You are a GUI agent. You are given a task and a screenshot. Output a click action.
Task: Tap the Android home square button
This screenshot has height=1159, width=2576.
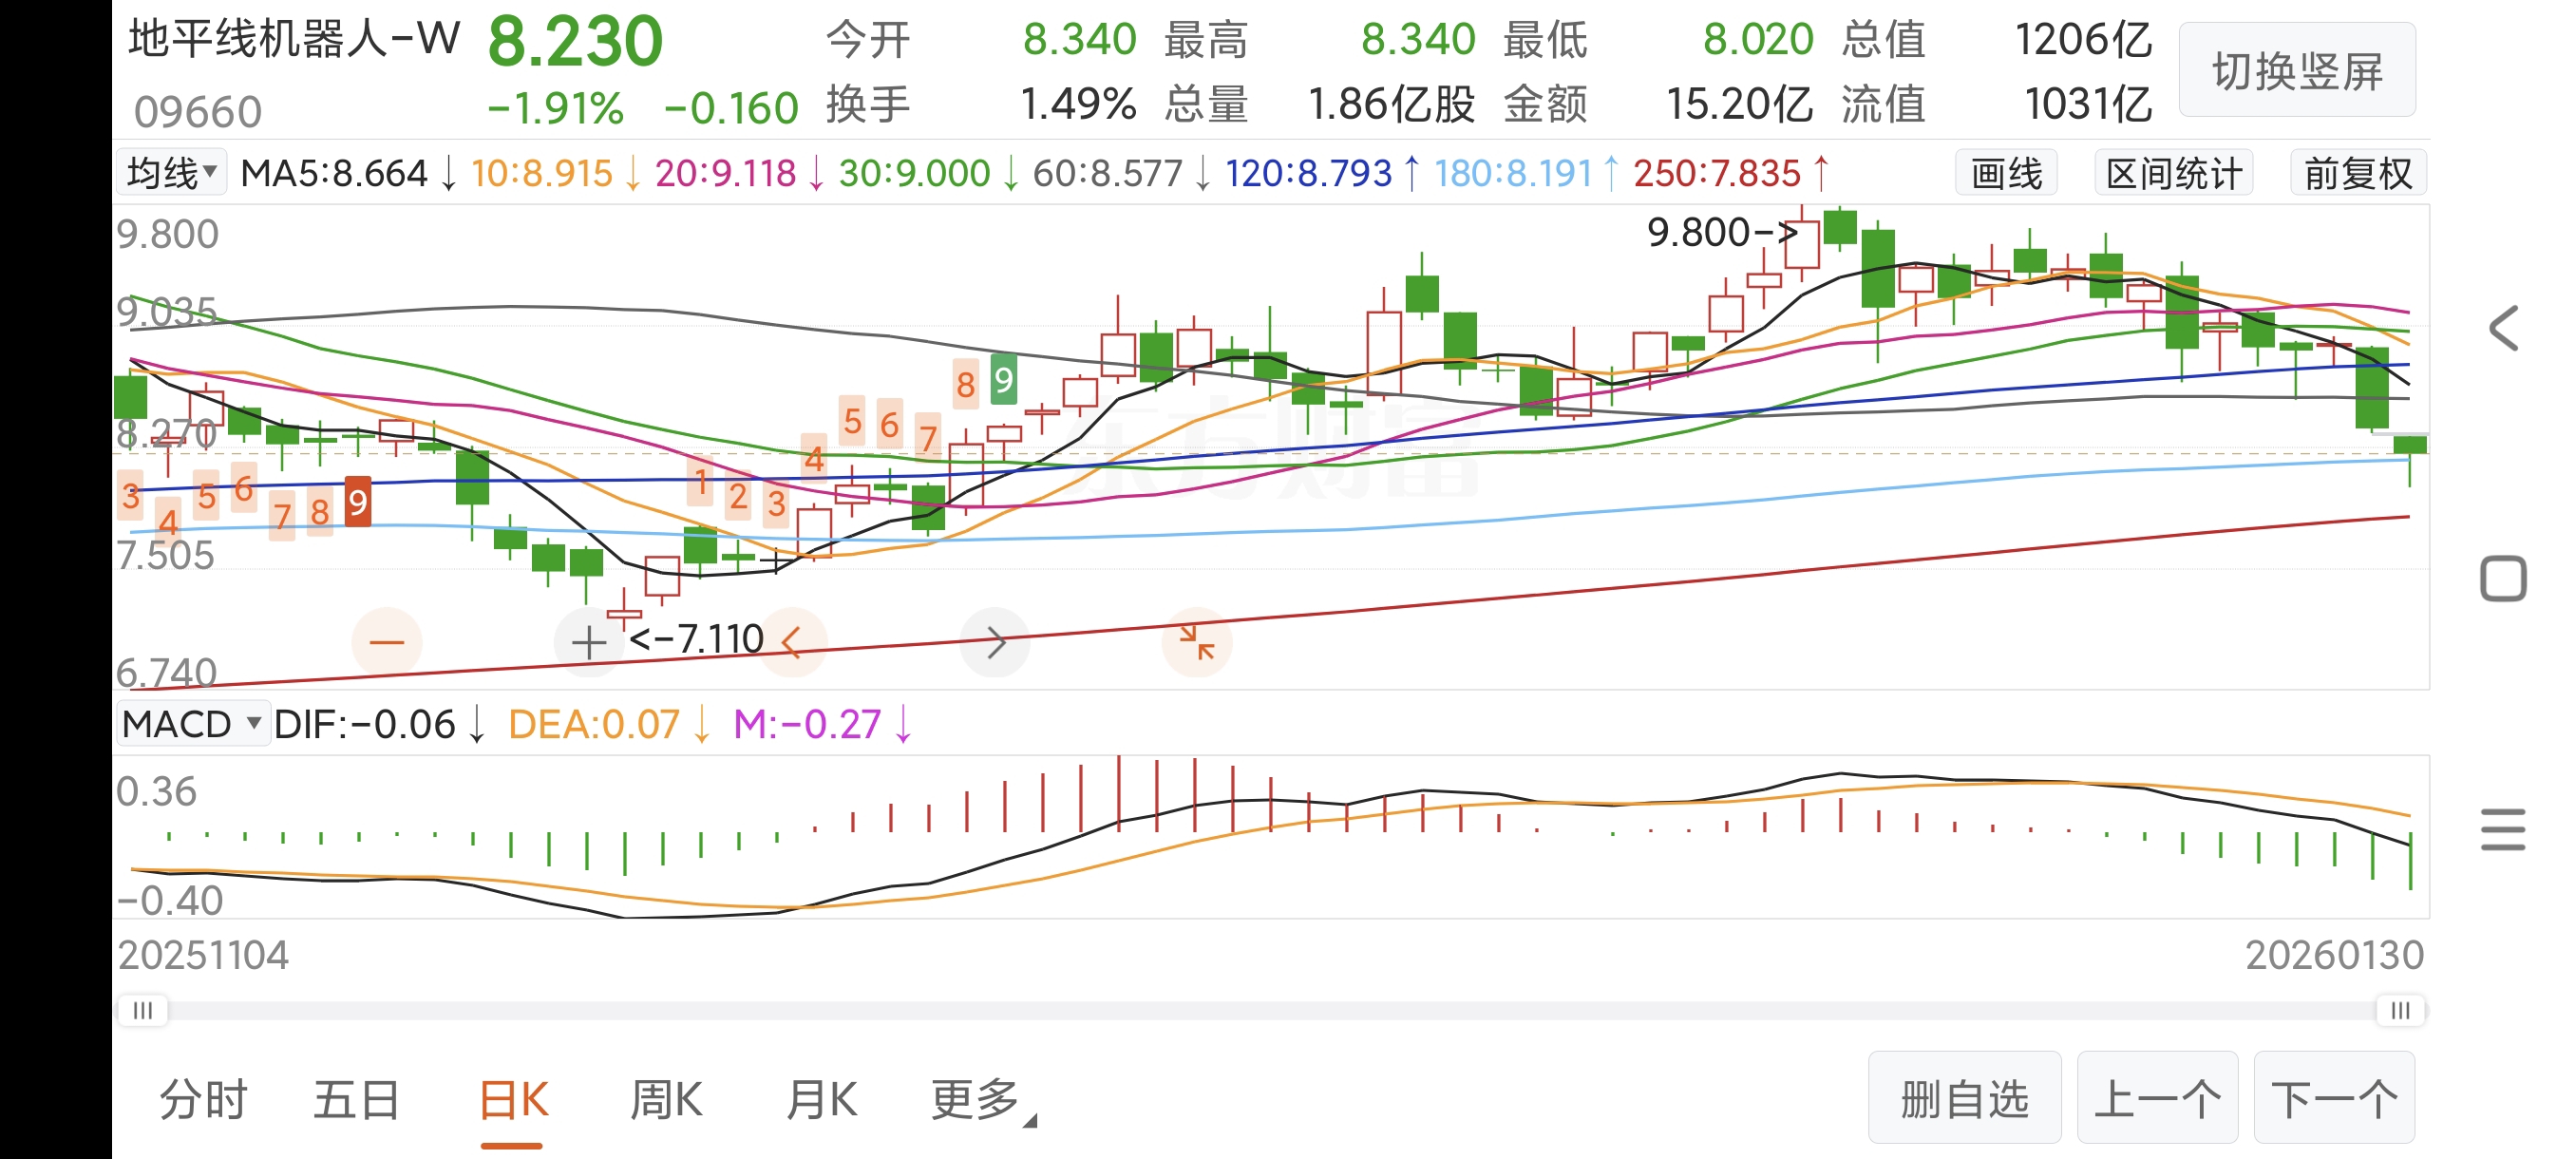click(2503, 578)
